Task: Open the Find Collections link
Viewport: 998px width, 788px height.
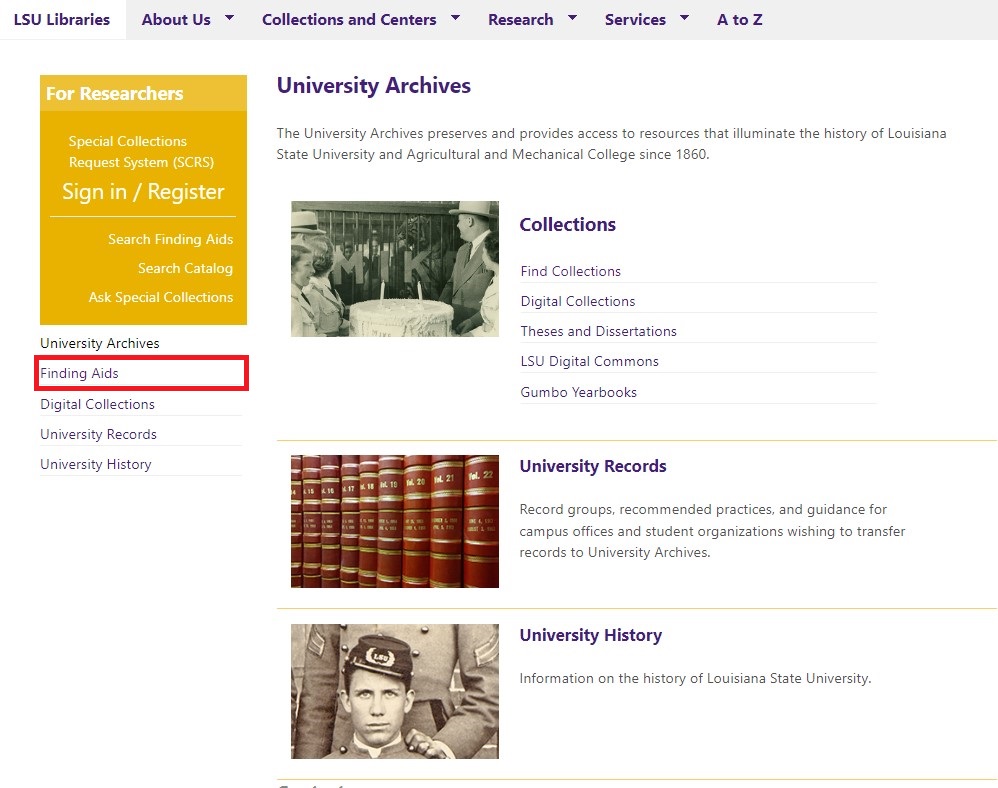Action: (571, 271)
